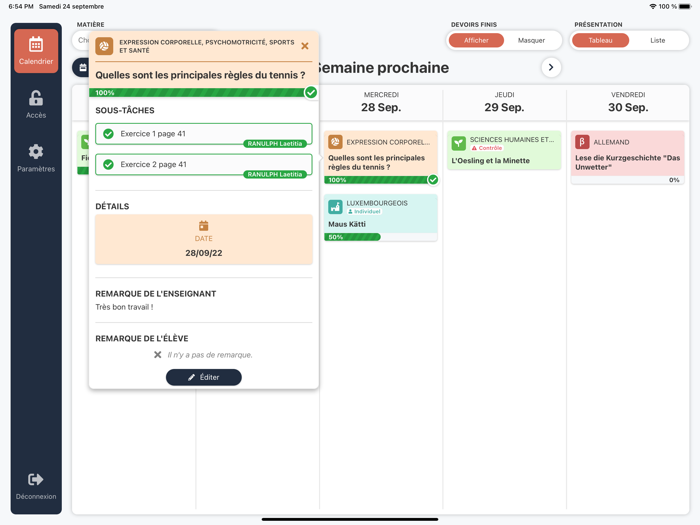Viewport: 700px width, 525px height.
Task: Click the Sciences Humaines subject icon
Action: 458,144
